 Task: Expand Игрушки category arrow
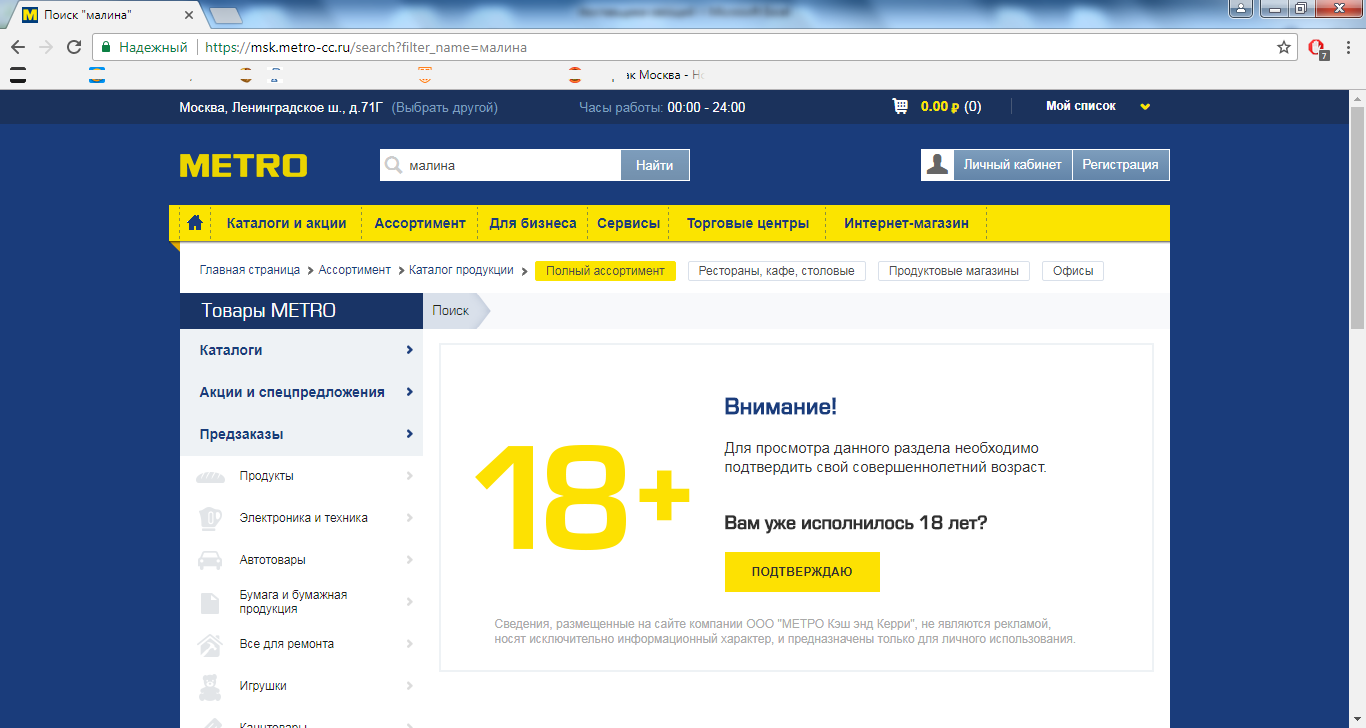tap(410, 686)
